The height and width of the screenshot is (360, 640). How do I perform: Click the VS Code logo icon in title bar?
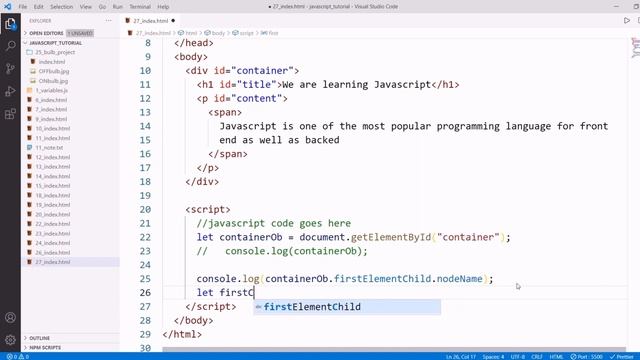click(x=7, y=7)
